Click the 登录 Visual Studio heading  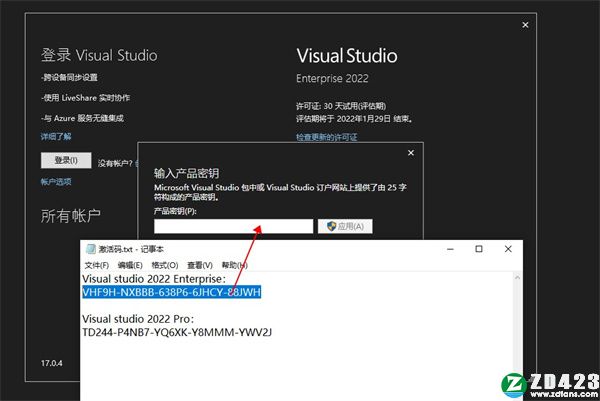pyautogui.click(x=99, y=55)
